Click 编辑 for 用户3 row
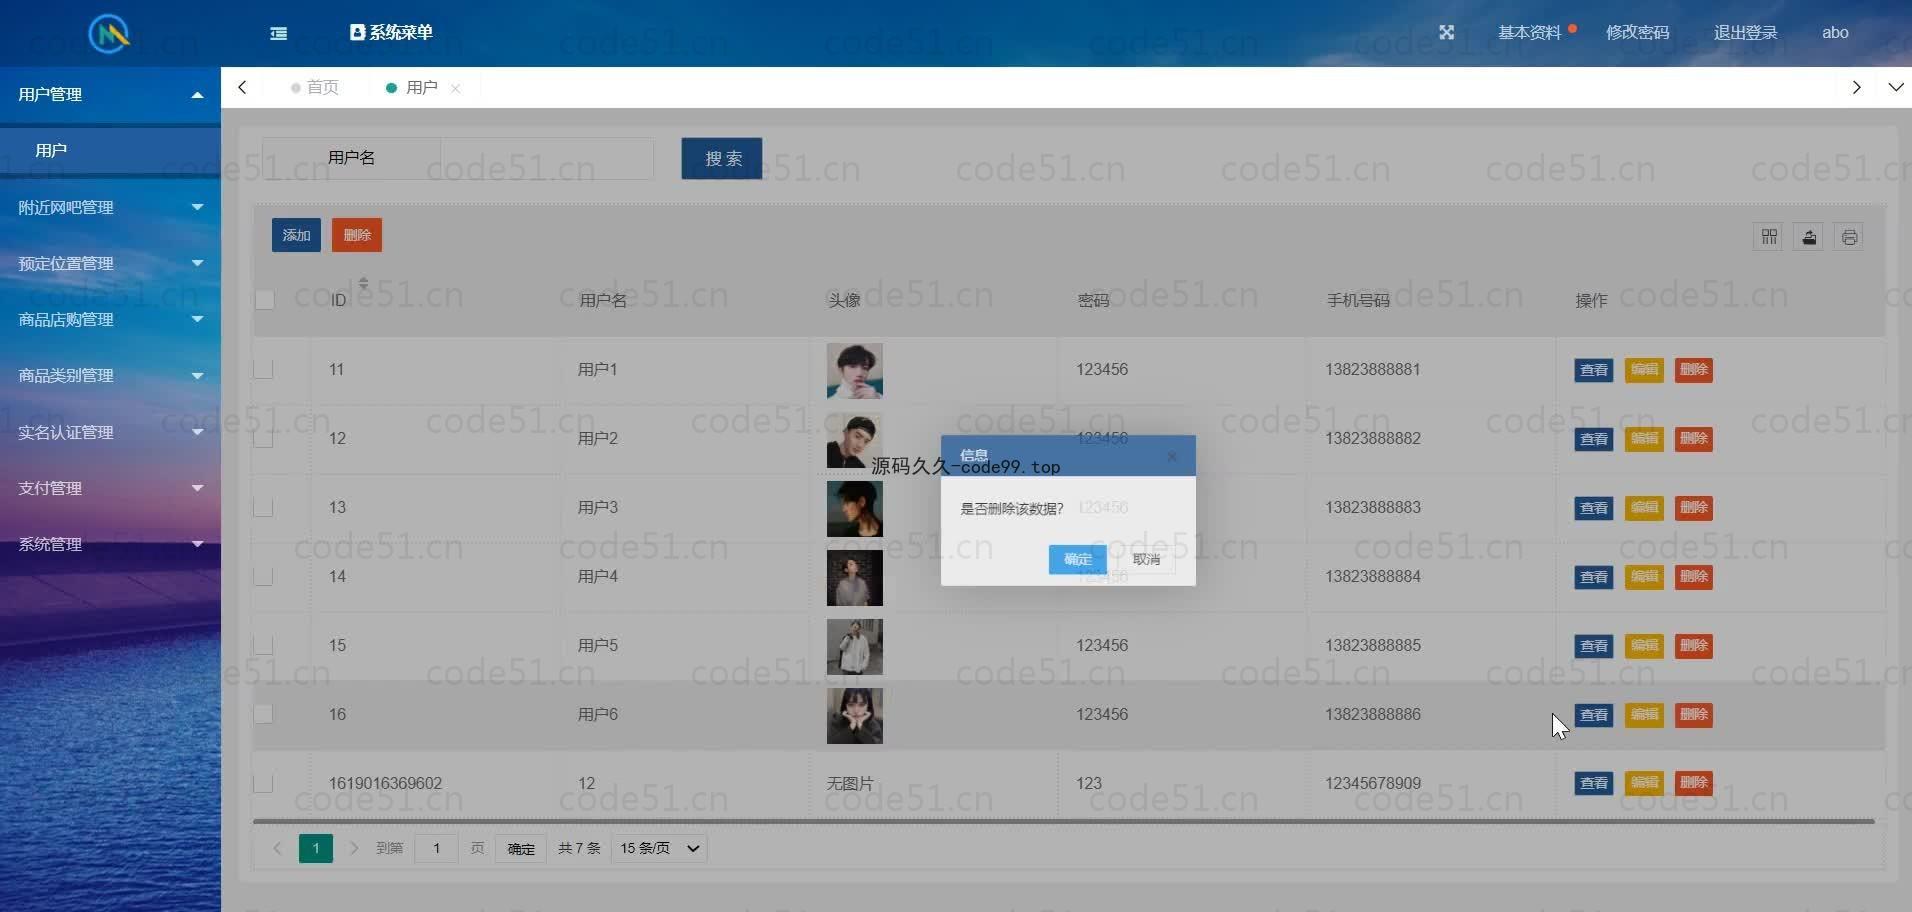 tap(1645, 508)
